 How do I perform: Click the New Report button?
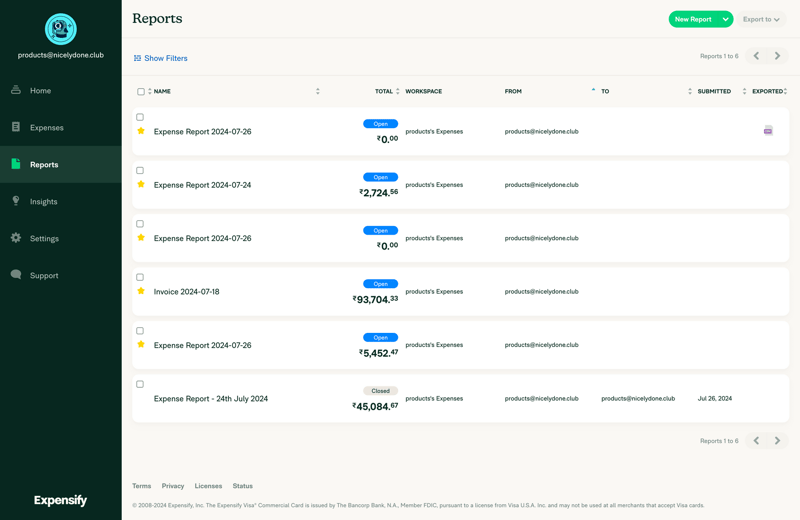[693, 19]
